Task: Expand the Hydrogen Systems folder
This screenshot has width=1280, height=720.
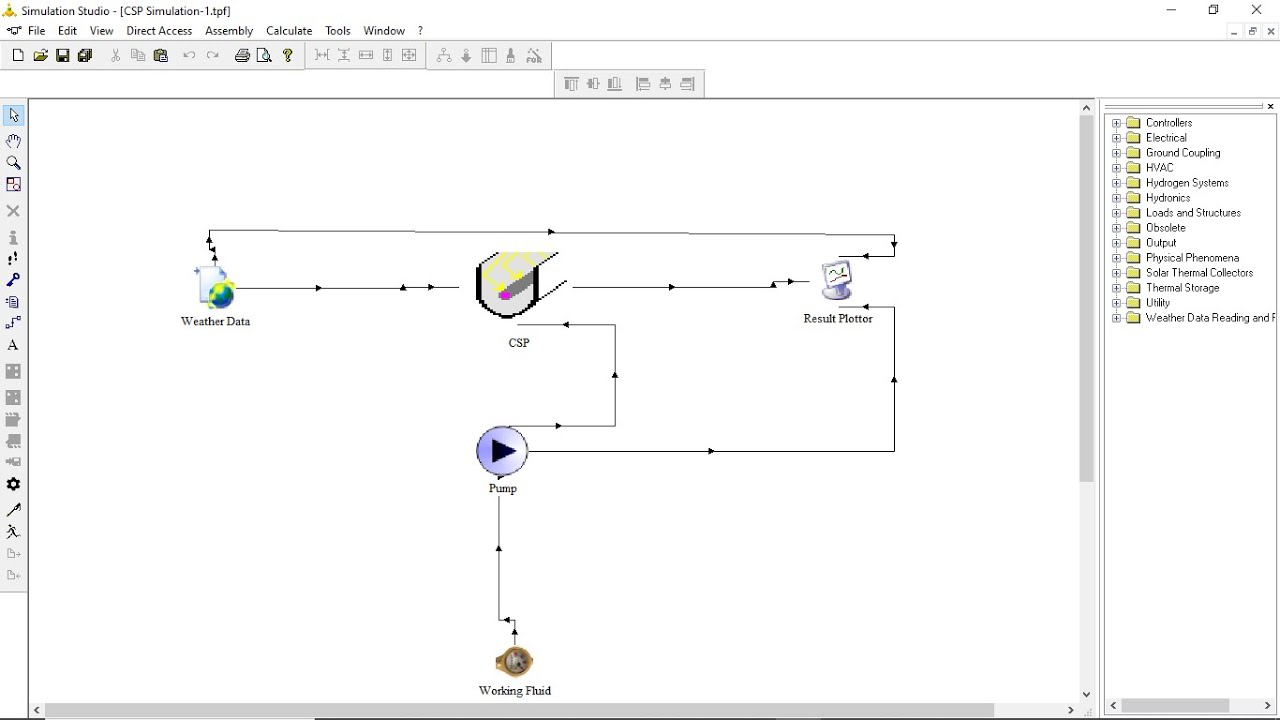Action: pos(1117,183)
